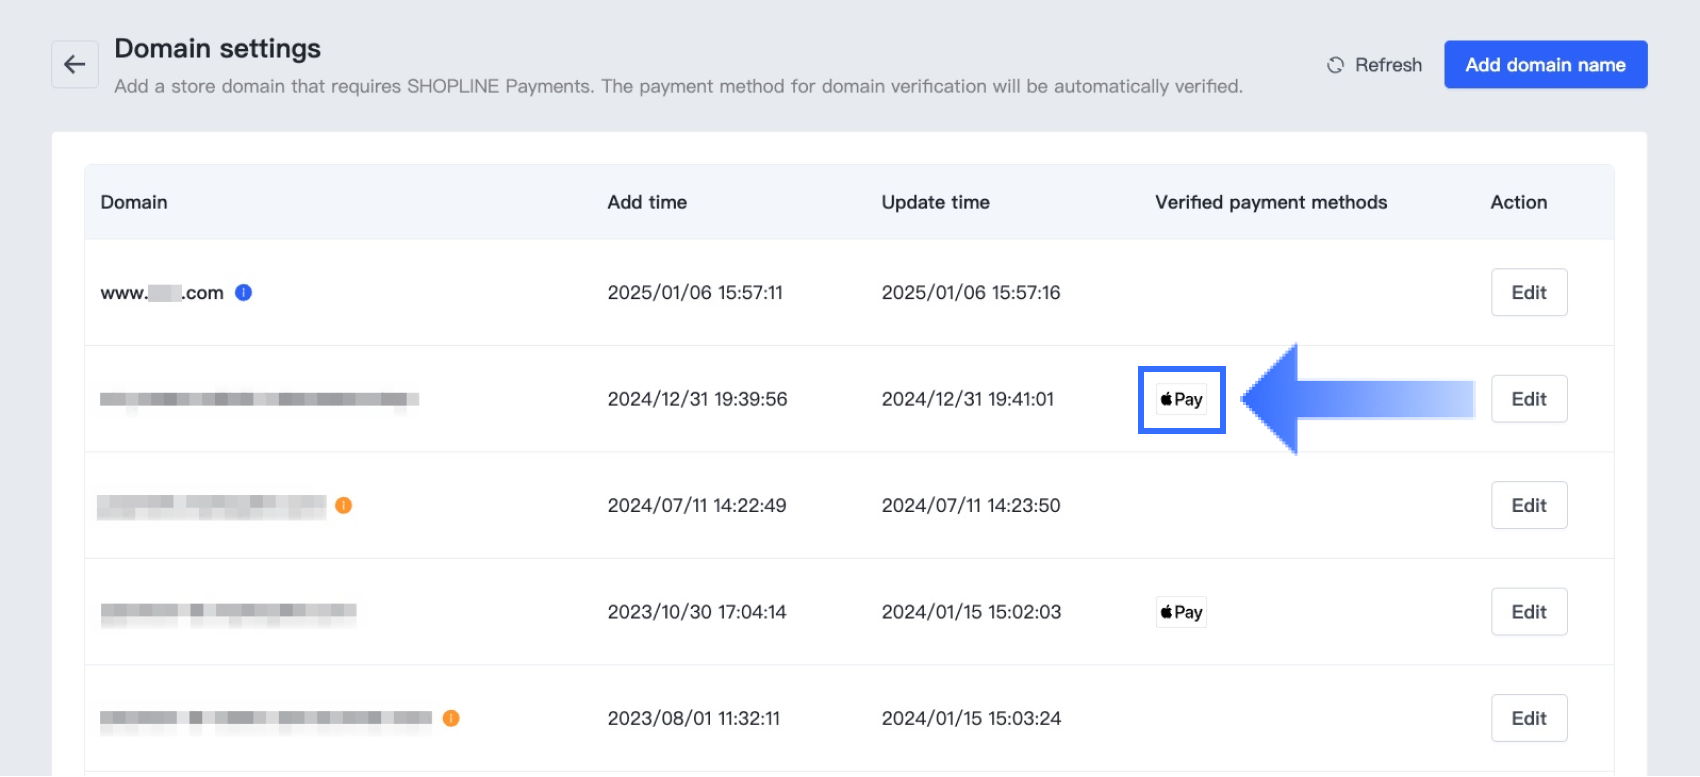Edit the domain added 2023/10/30
The height and width of the screenshot is (777, 1700).
[1528, 612]
